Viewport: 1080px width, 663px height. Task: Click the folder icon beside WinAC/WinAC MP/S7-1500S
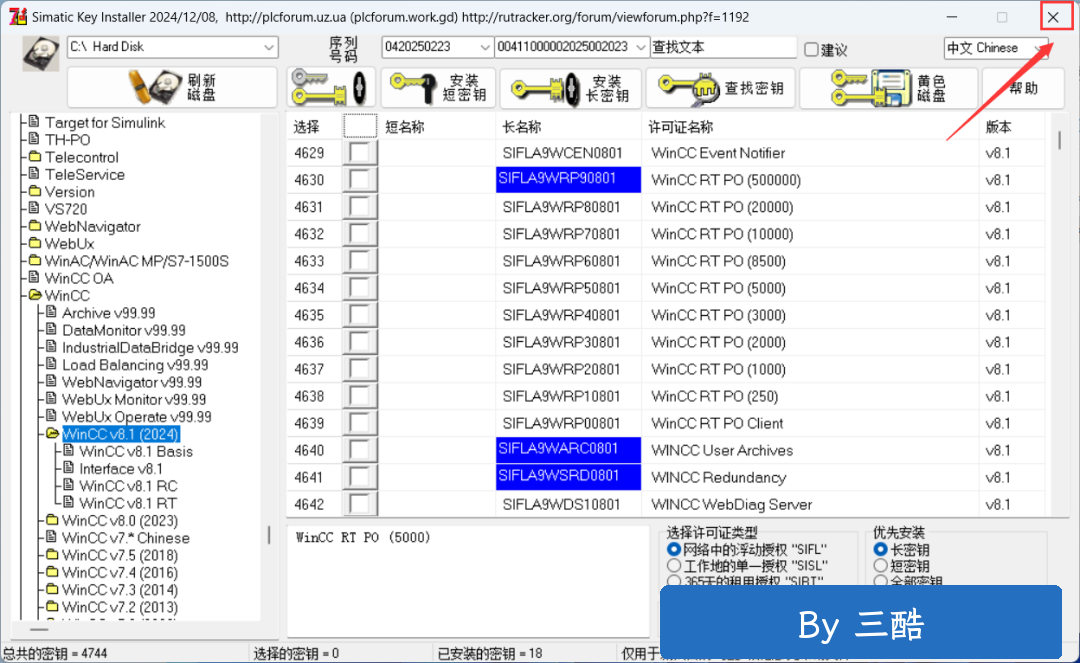[34, 260]
